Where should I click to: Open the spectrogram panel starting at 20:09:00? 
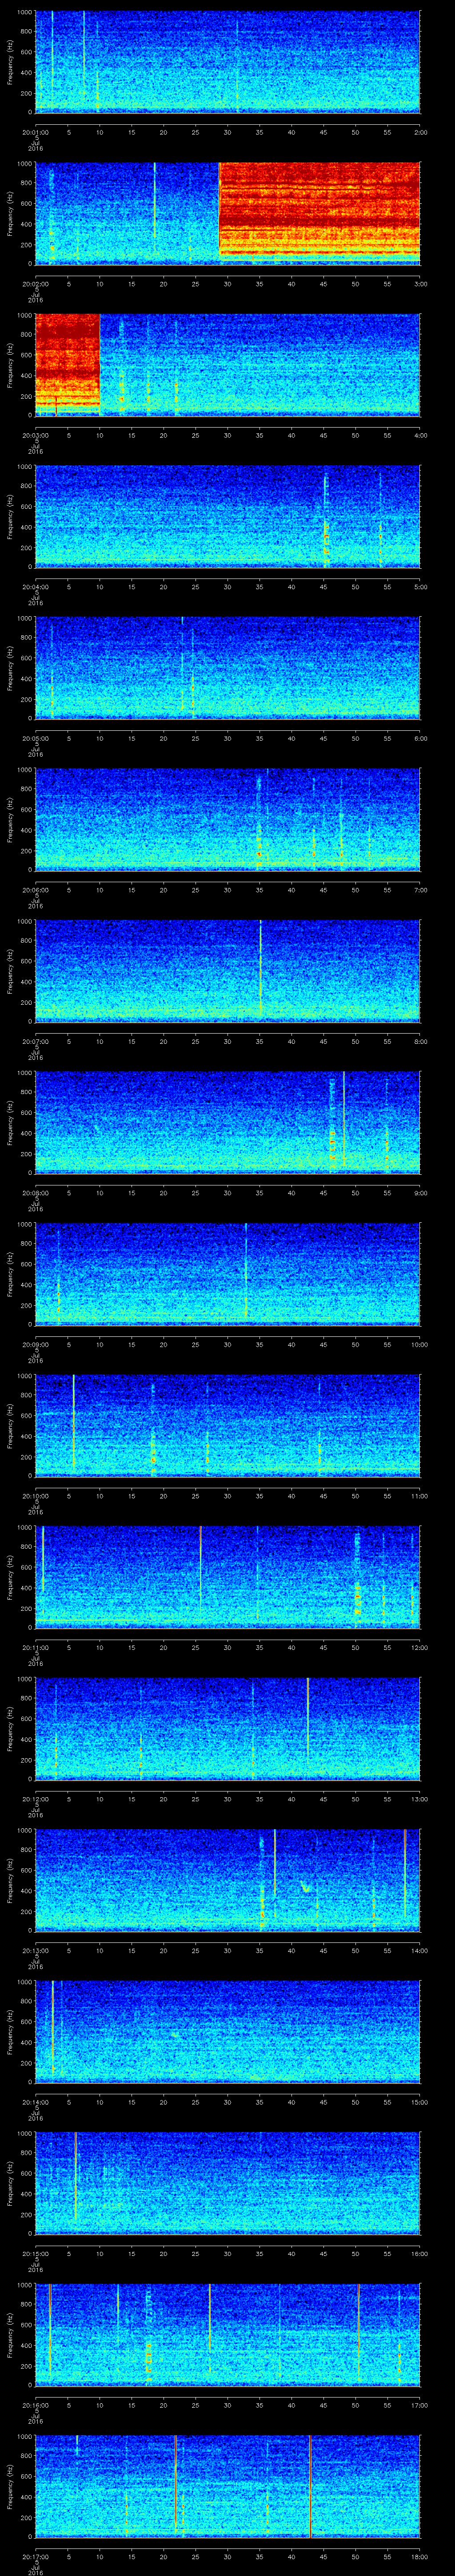pyautogui.click(x=228, y=1274)
